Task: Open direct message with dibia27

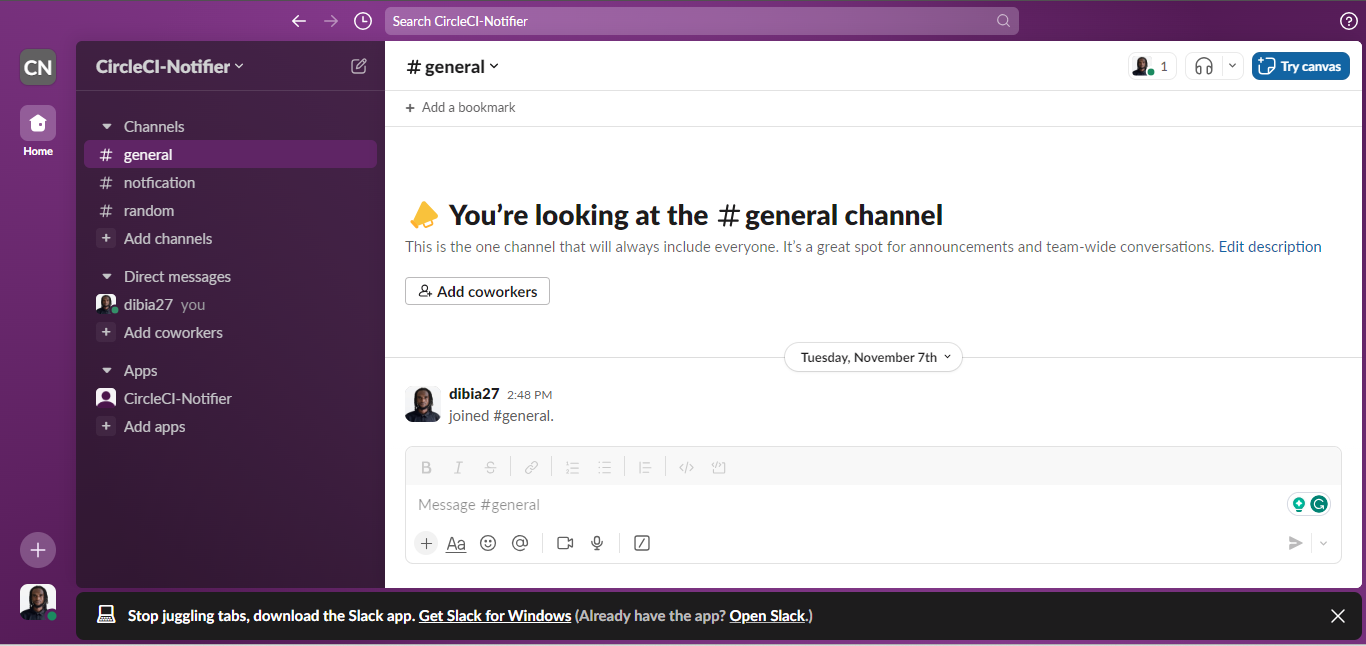Action: coord(230,305)
